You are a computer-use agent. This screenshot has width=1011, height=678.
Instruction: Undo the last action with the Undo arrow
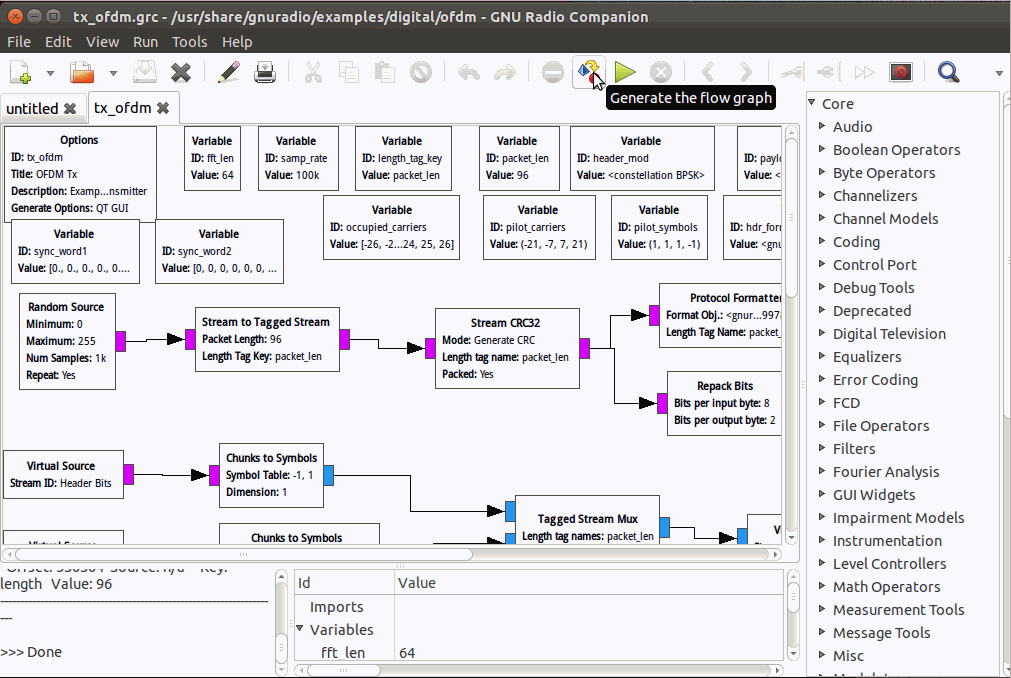point(469,72)
